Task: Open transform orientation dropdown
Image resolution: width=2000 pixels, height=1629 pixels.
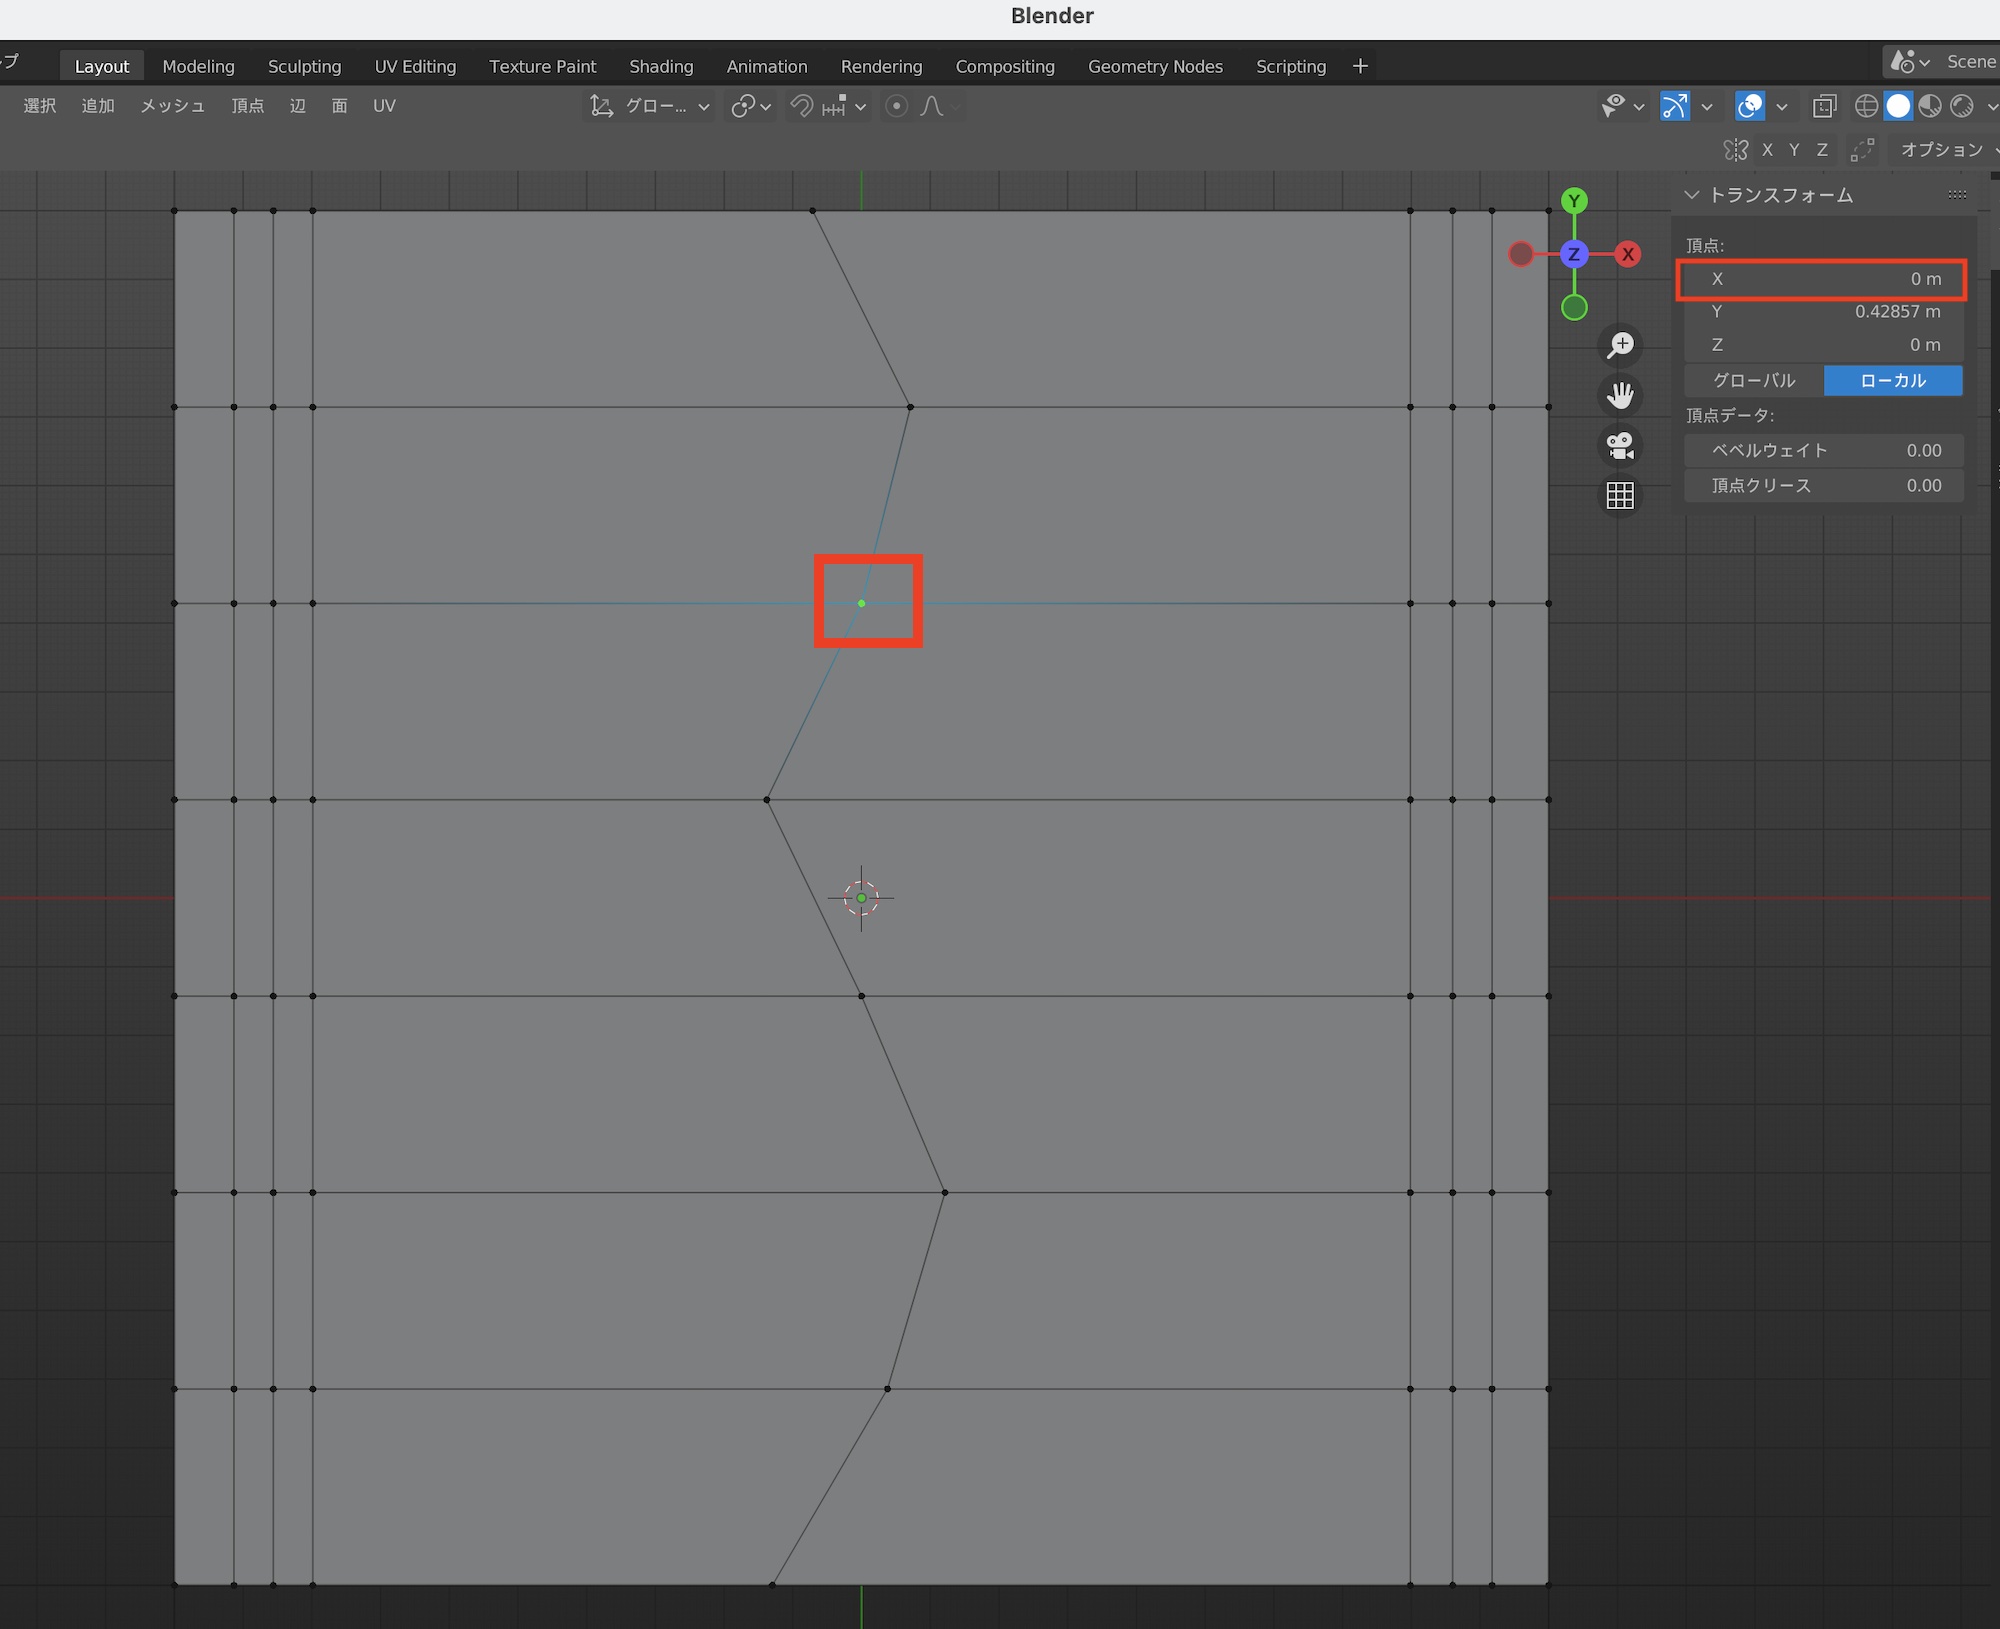Action: point(650,106)
